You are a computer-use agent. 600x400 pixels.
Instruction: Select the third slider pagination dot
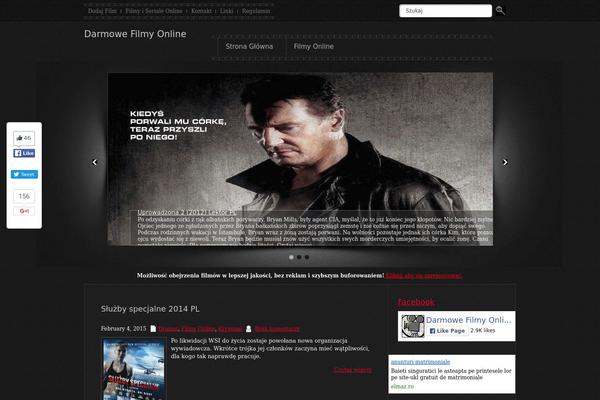(x=307, y=257)
